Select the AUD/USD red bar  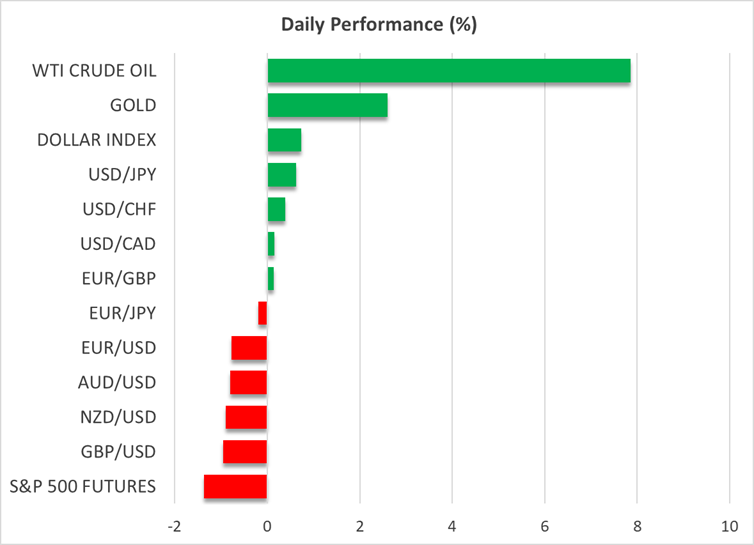(x=248, y=383)
